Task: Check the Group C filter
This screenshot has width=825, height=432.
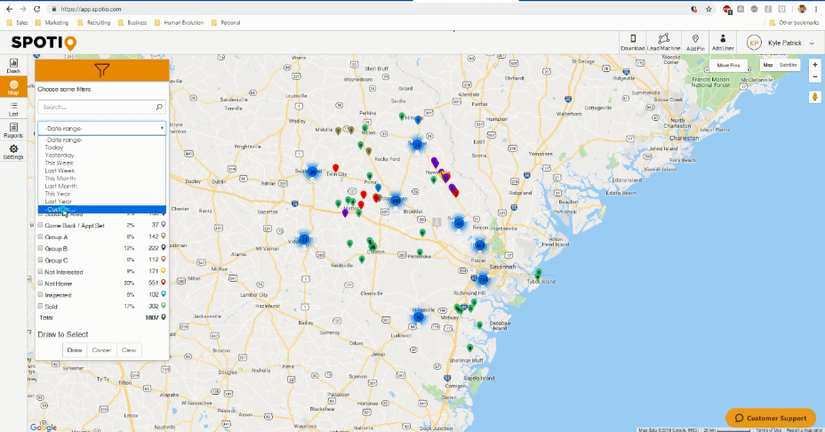Action: point(41,260)
